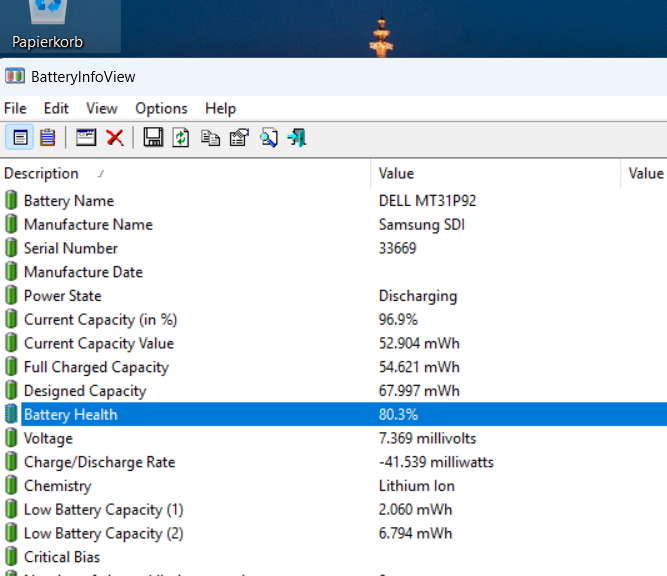Click the BatteryInfoView title bar app icon
The height and width of the screenshot is (576, 667).
(x=15, y=77)
